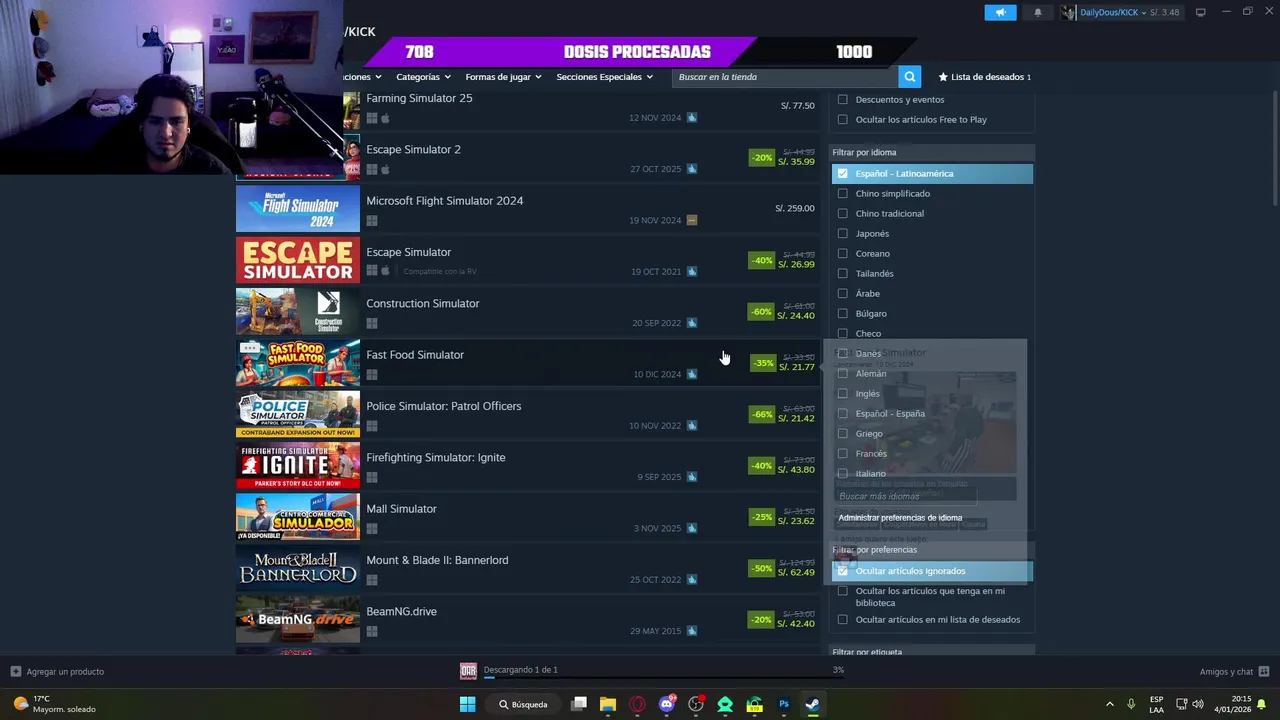1280x720 pixels.
Task: Click Descargando 1 de 1 status text
Action: (x=520, y=670)
